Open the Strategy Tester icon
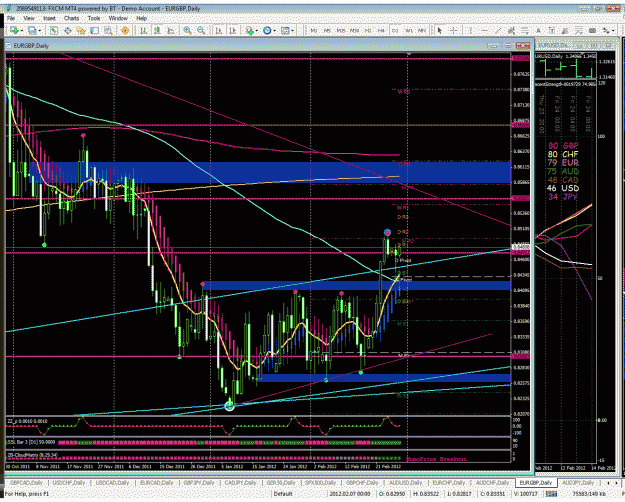 (108, 30)
